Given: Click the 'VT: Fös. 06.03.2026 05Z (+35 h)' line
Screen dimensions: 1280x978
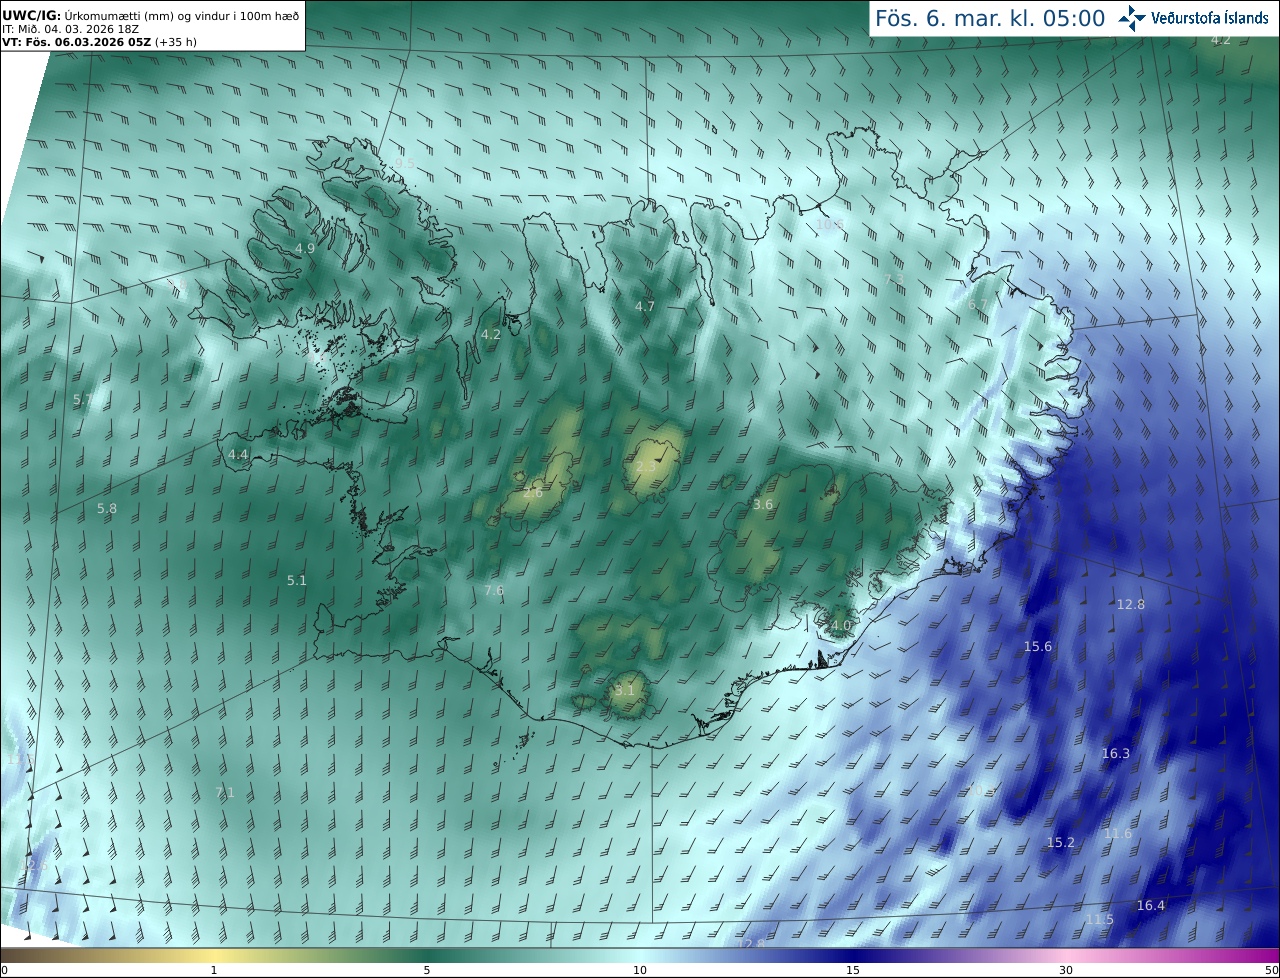Looking at the screenshot, I should [98, 42].
